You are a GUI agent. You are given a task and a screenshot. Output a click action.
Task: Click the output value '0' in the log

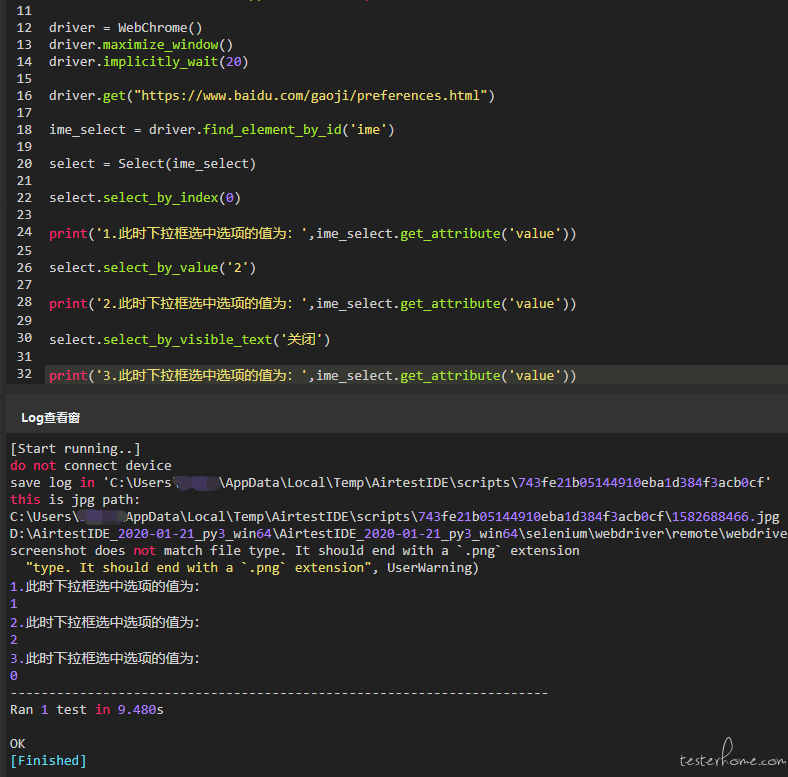(x=14, y=676)
